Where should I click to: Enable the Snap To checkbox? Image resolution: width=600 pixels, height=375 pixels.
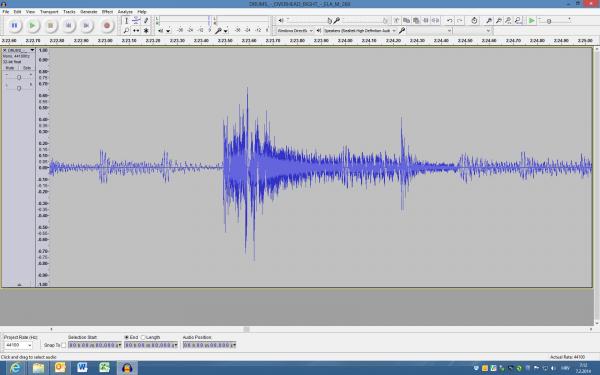click(x=64, y=345)
